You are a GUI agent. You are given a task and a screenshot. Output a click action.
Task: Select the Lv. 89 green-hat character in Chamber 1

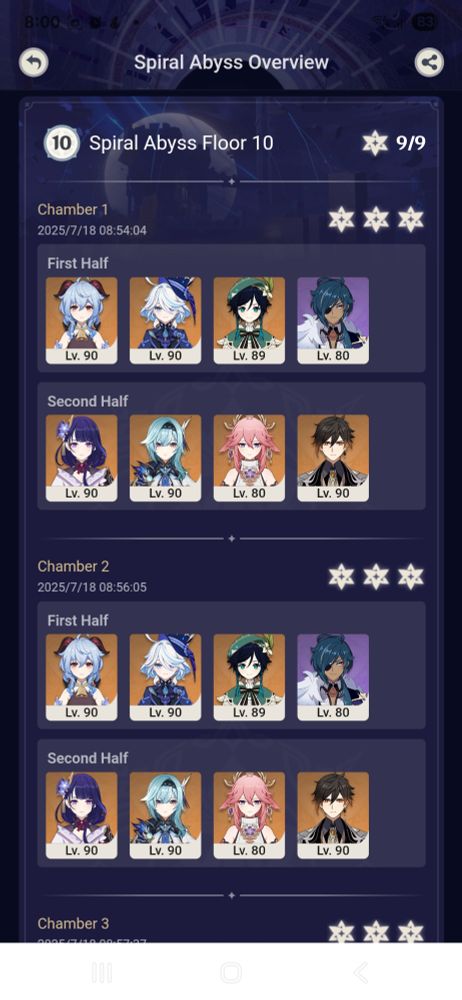249,320
